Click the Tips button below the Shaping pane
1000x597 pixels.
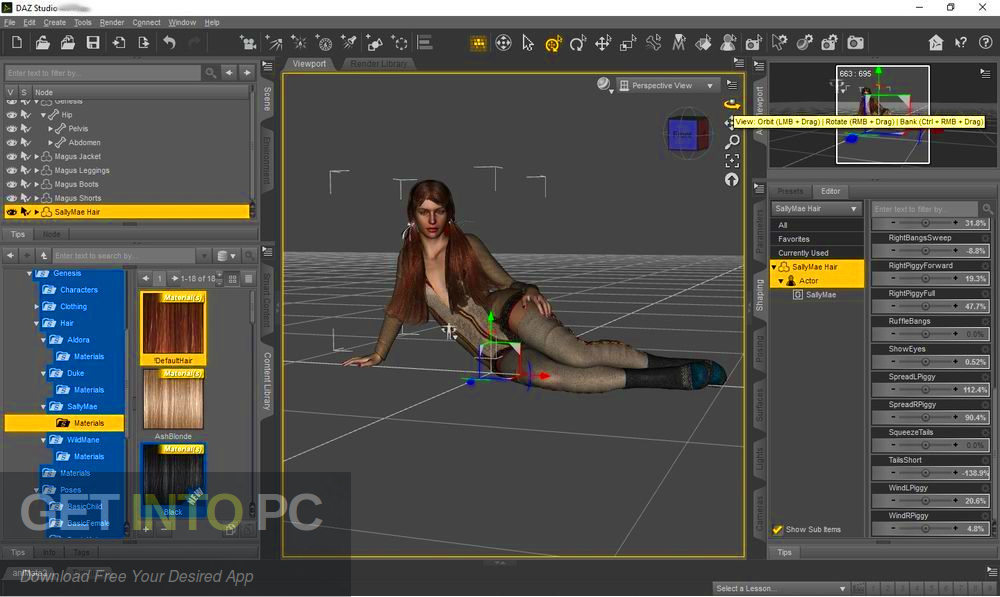[x=784, y=552]
